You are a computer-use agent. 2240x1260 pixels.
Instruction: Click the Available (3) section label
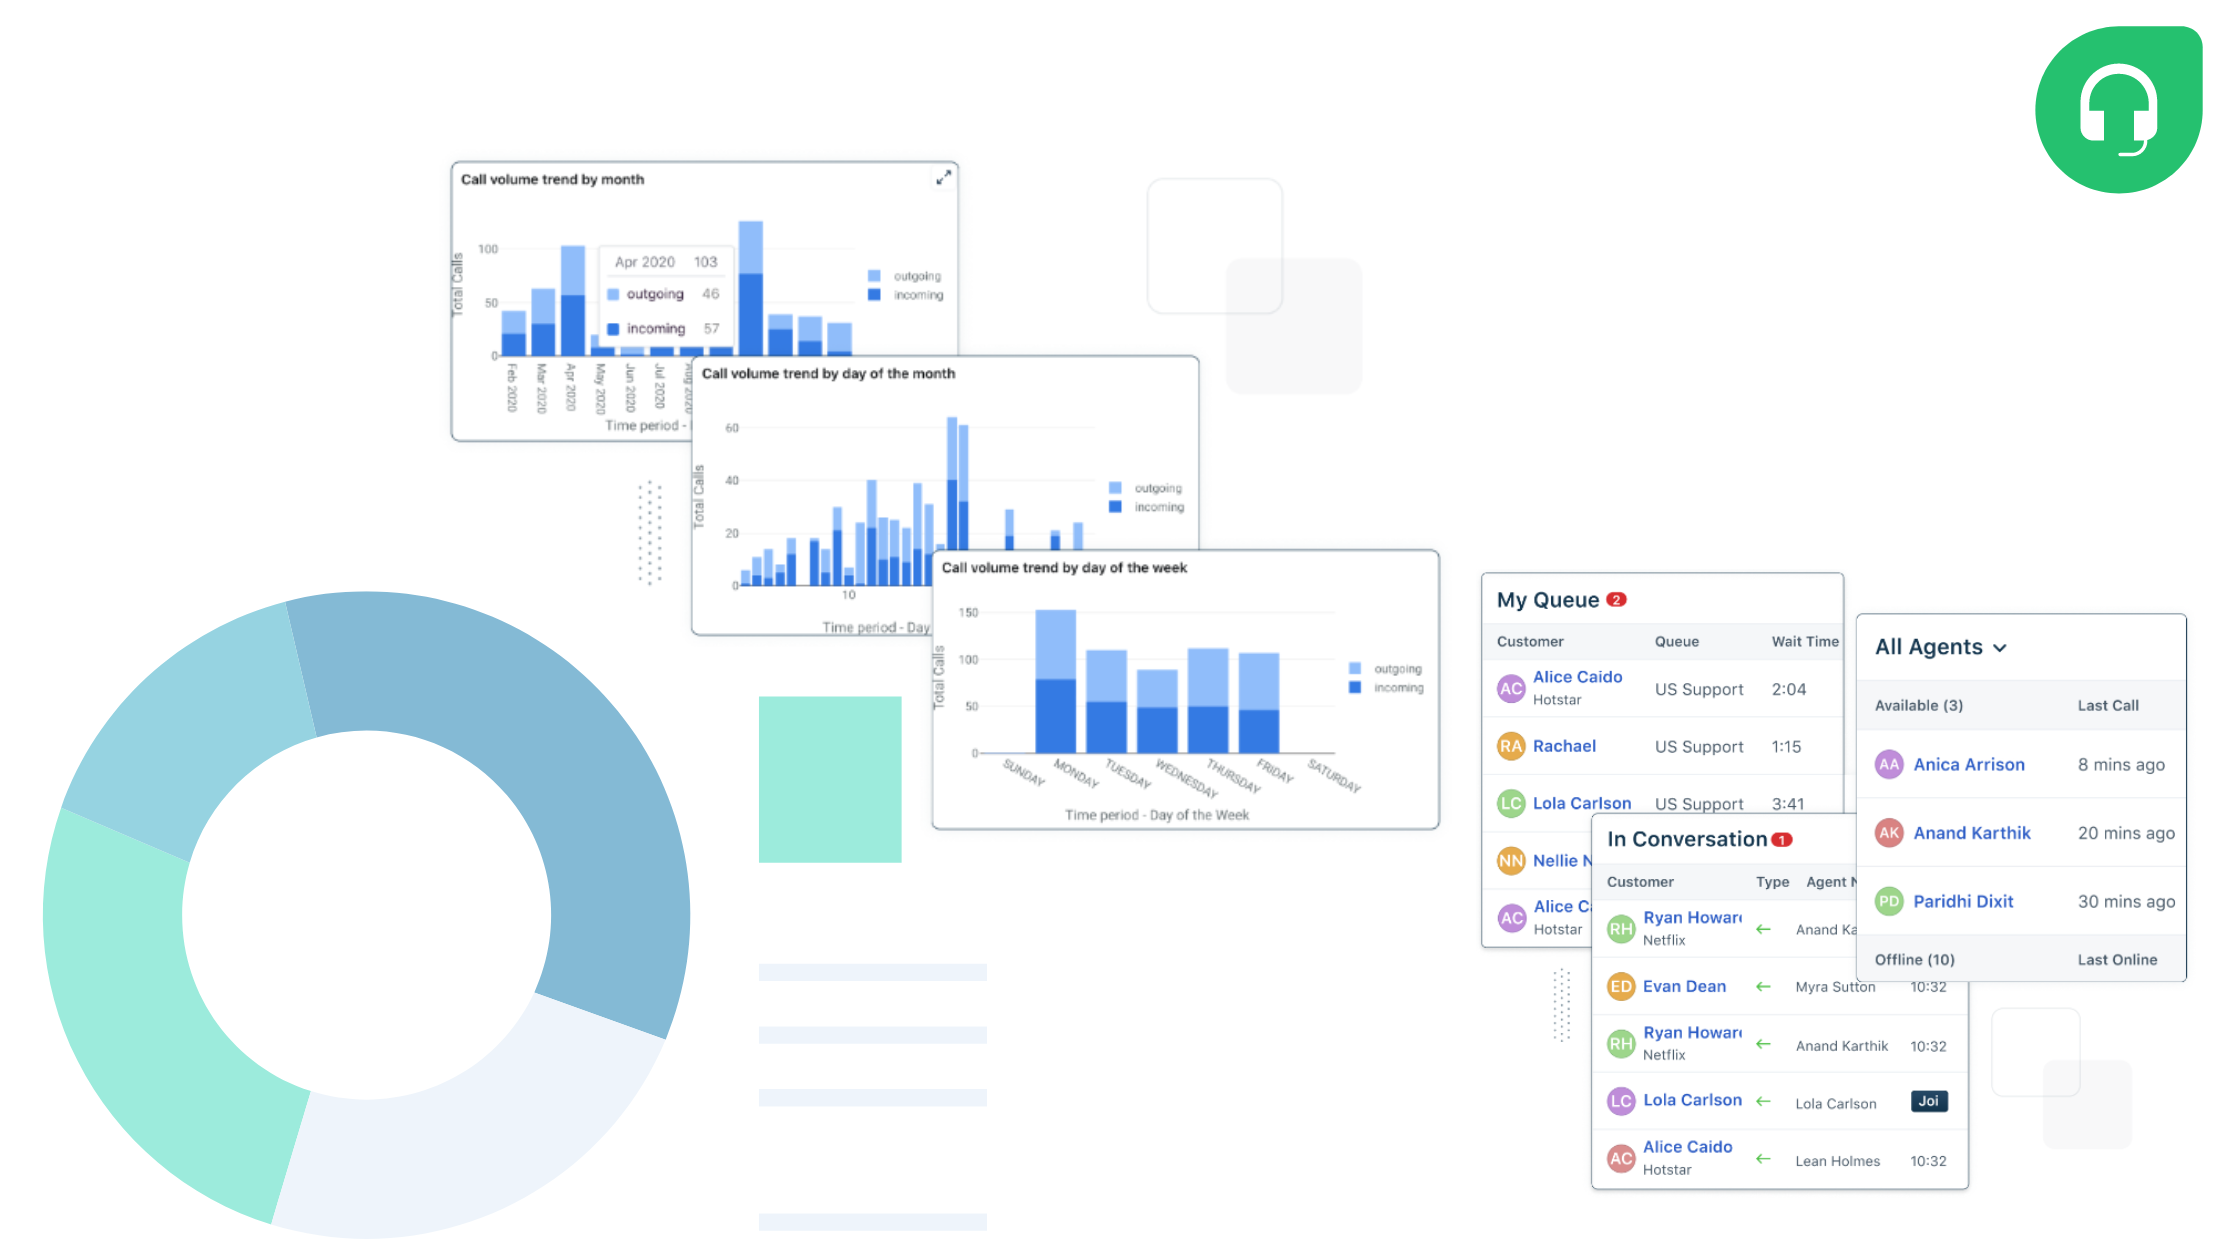(x=1918, y=706)
